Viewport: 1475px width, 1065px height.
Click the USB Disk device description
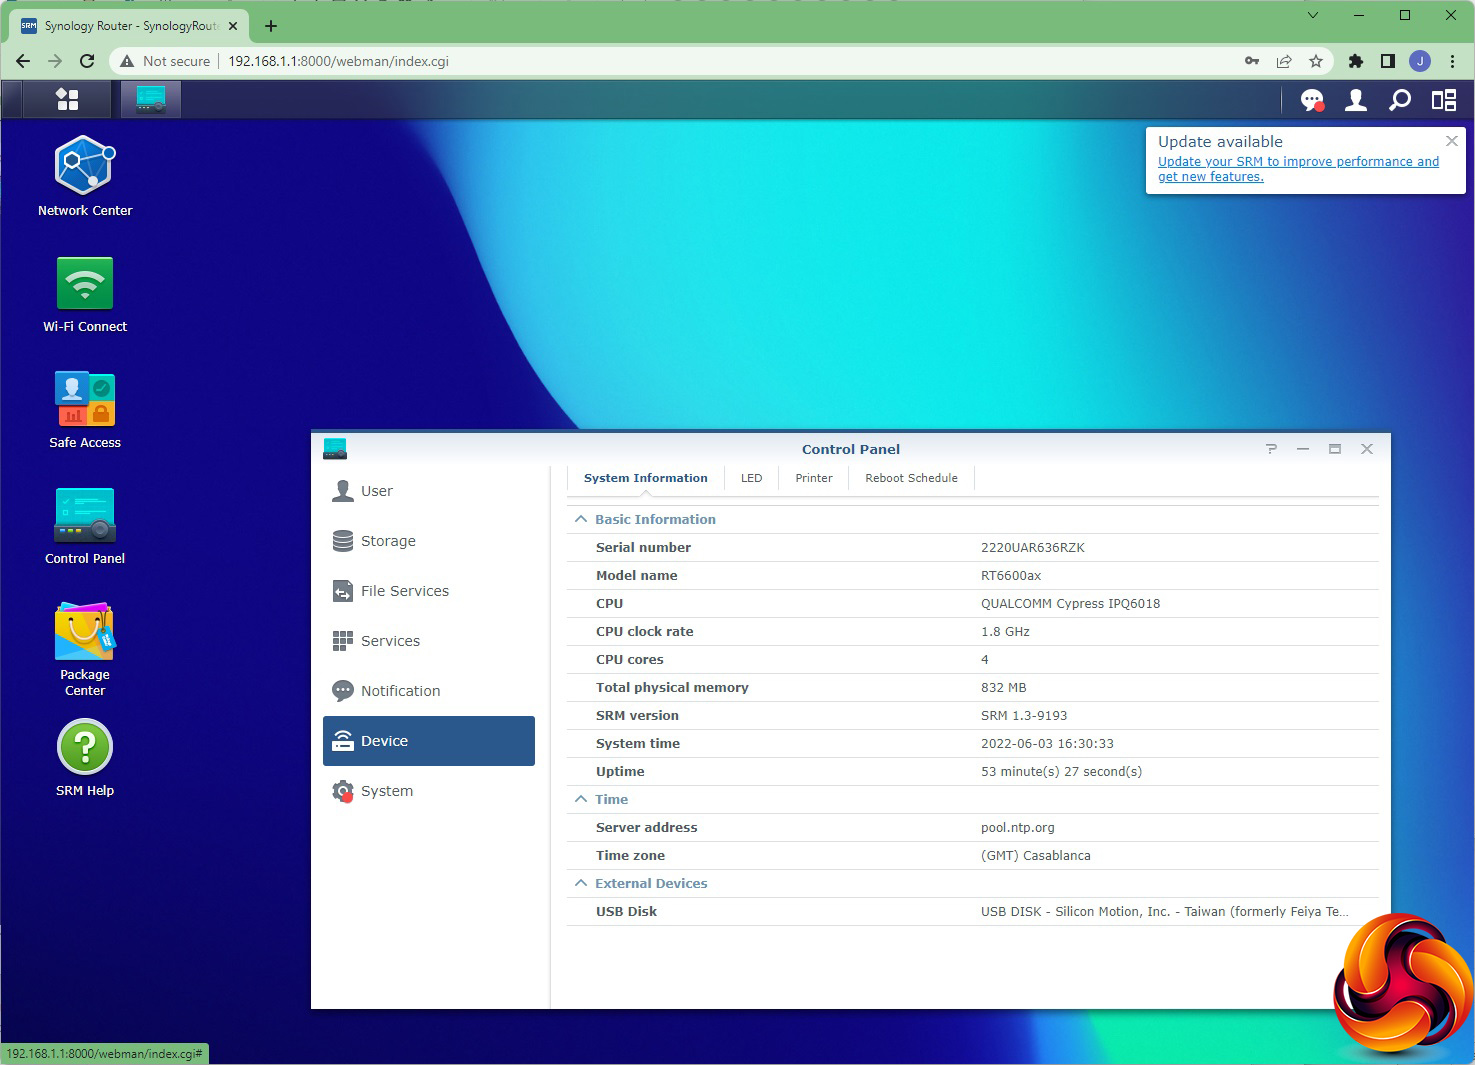click(x=1165, y=911)
